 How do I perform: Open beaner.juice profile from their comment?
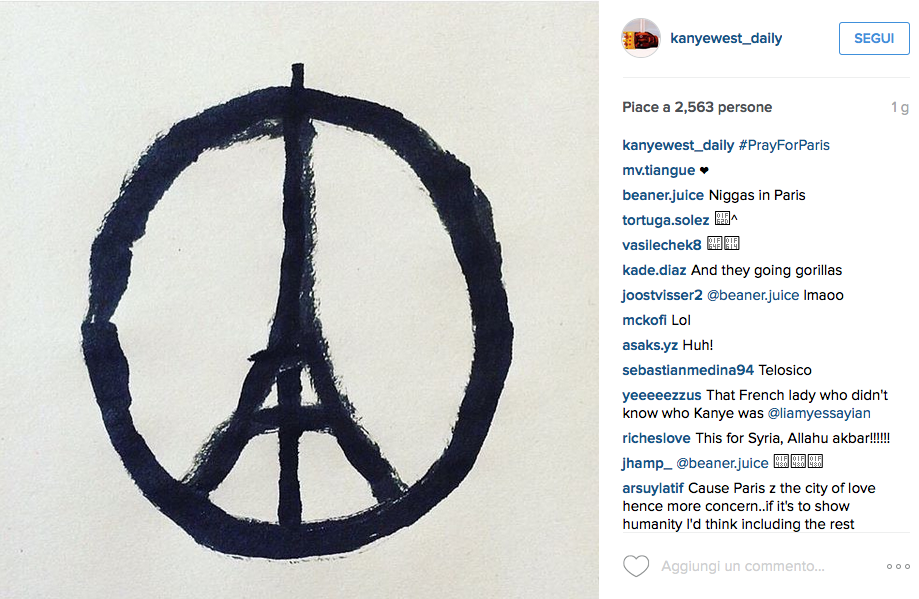pyautogui.click(x=663, y=195)
